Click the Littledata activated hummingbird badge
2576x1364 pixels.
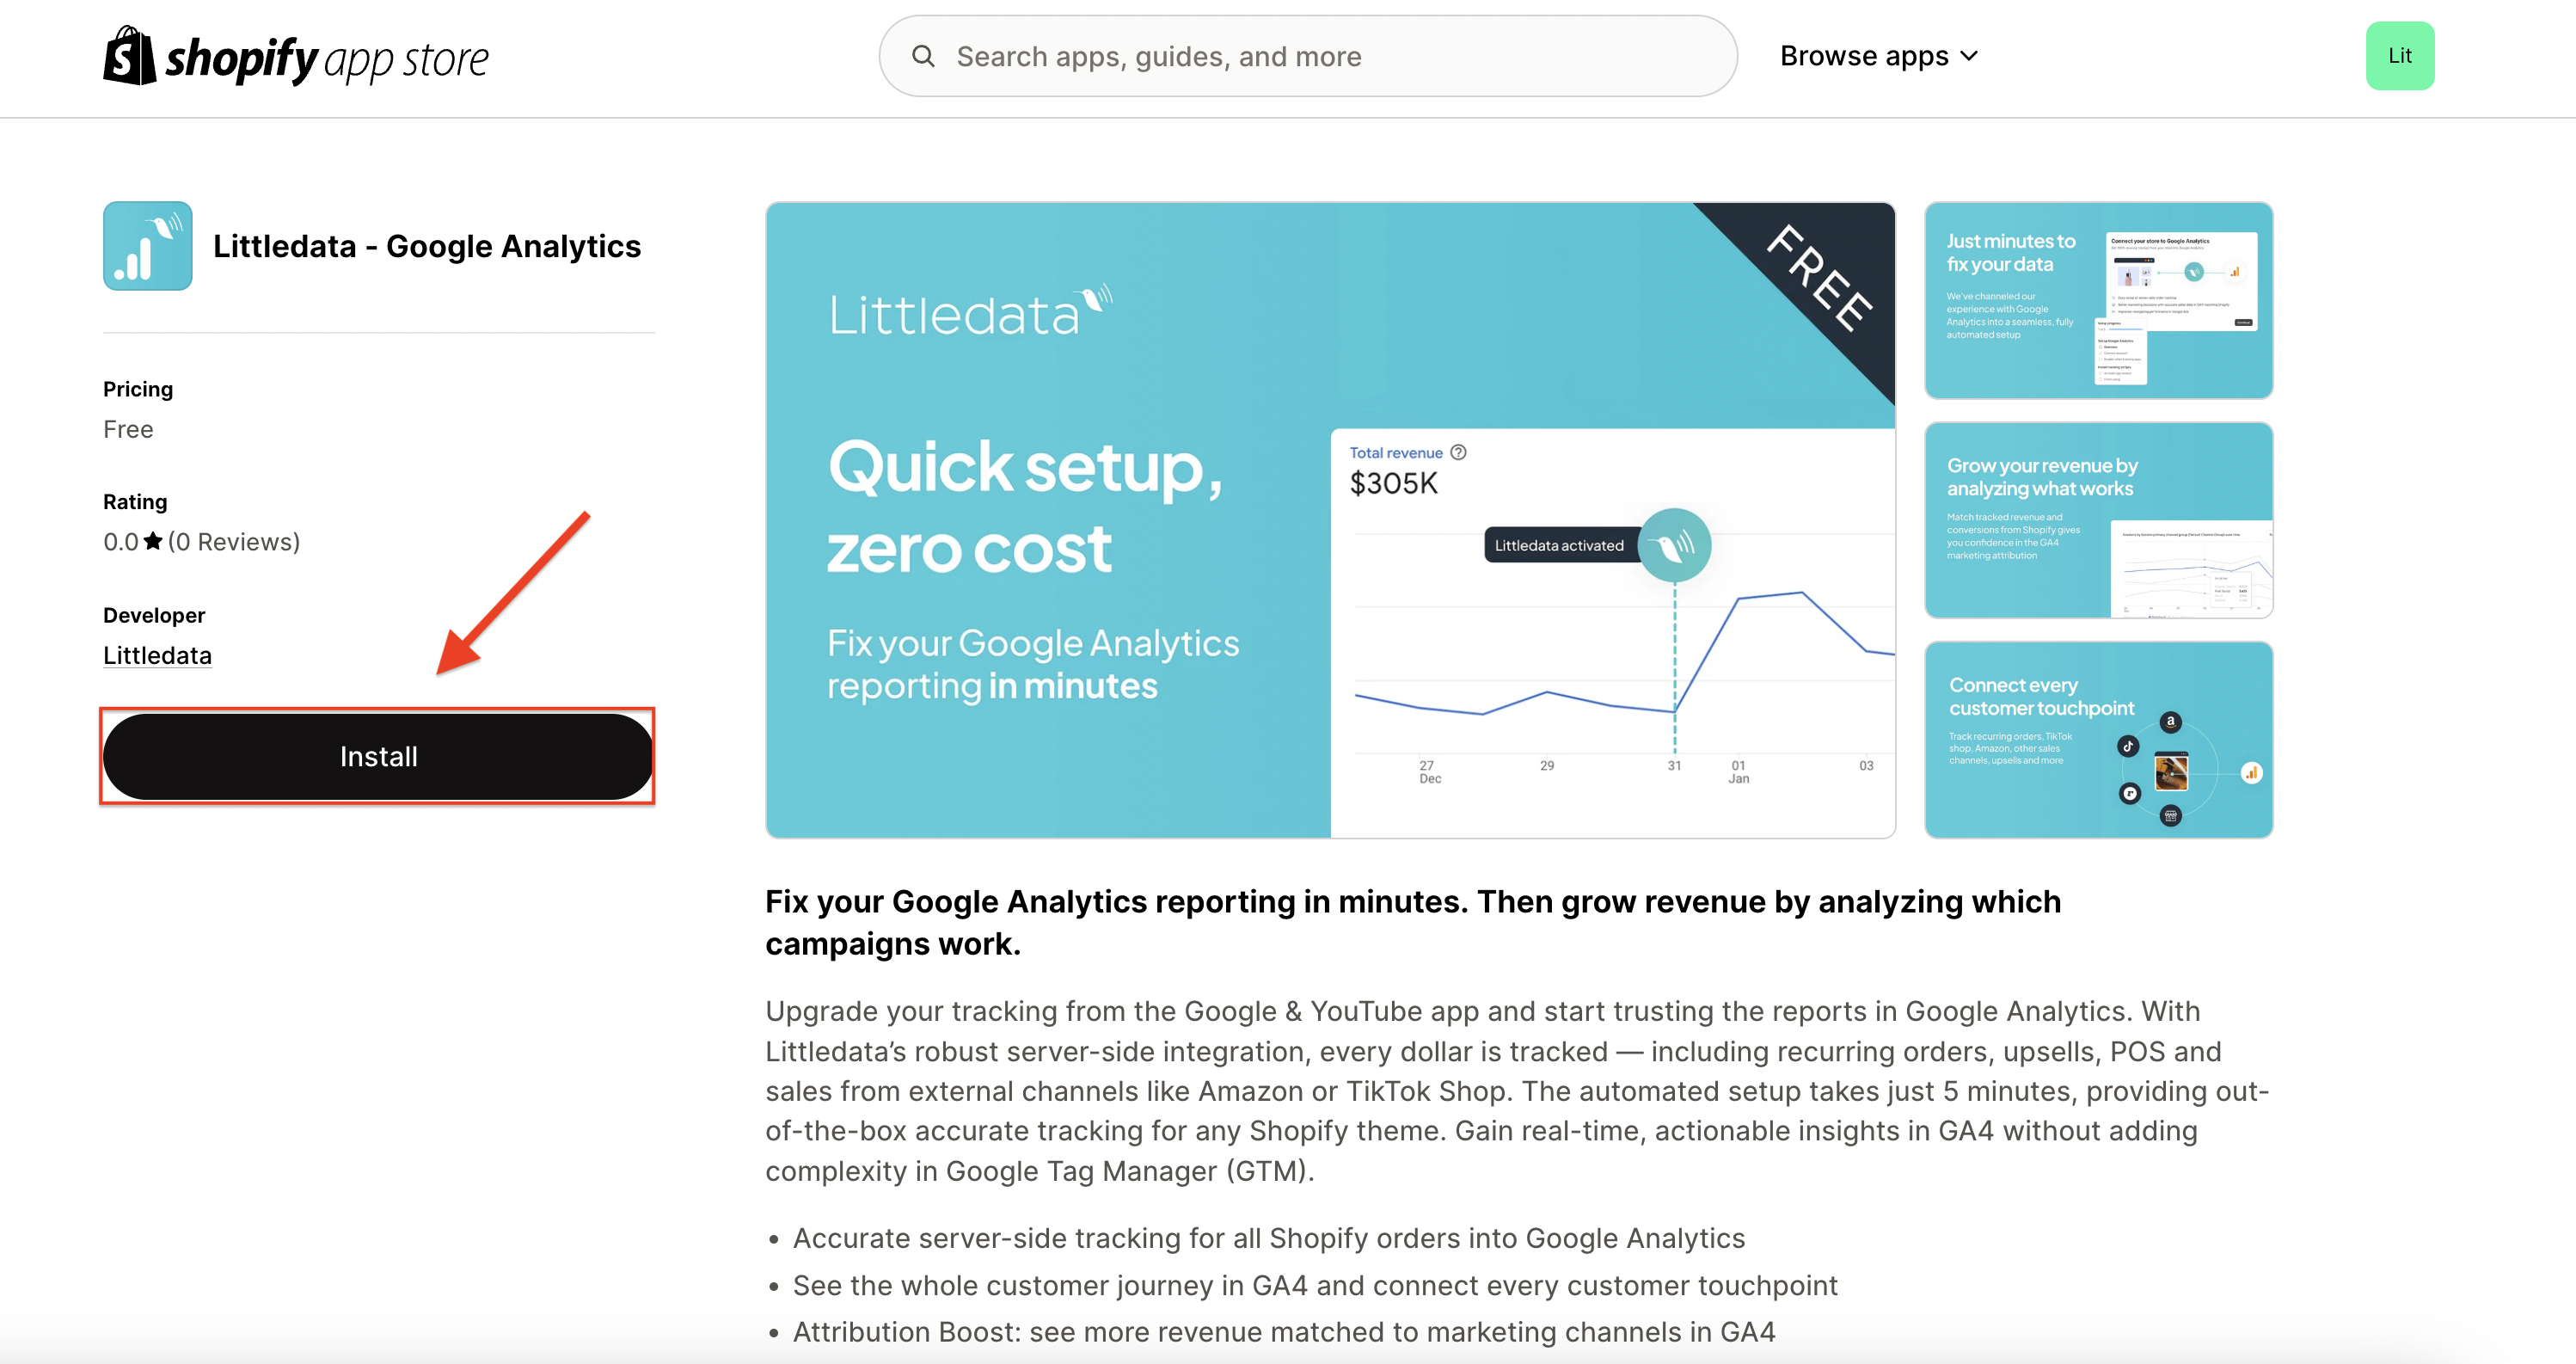(1675, 545)
